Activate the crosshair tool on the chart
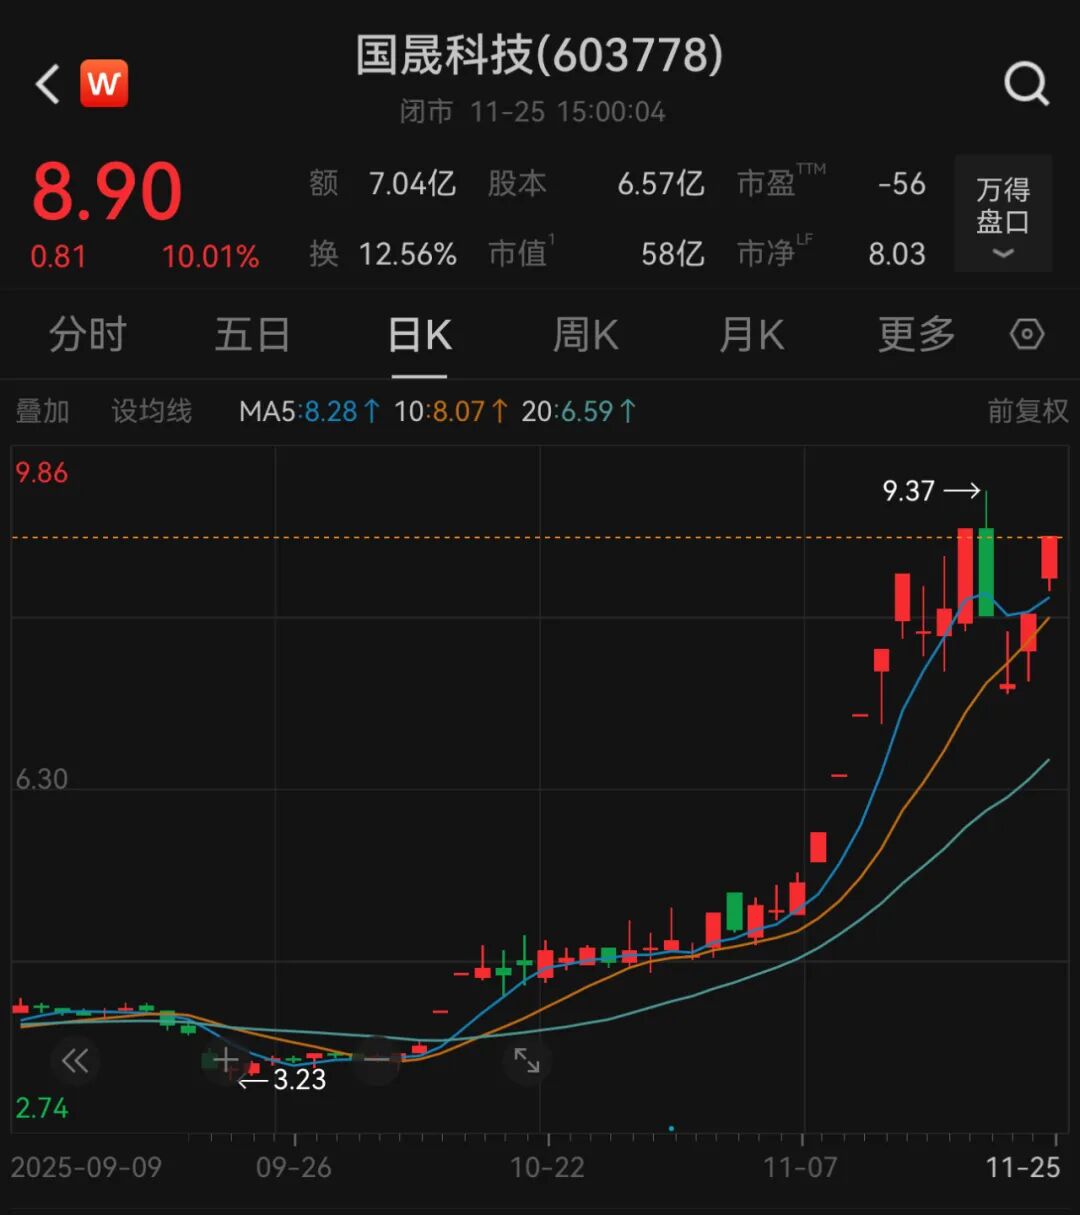Image resolution: width=1080 pixels, height=1215 pixels. [x=224, y=1060]
